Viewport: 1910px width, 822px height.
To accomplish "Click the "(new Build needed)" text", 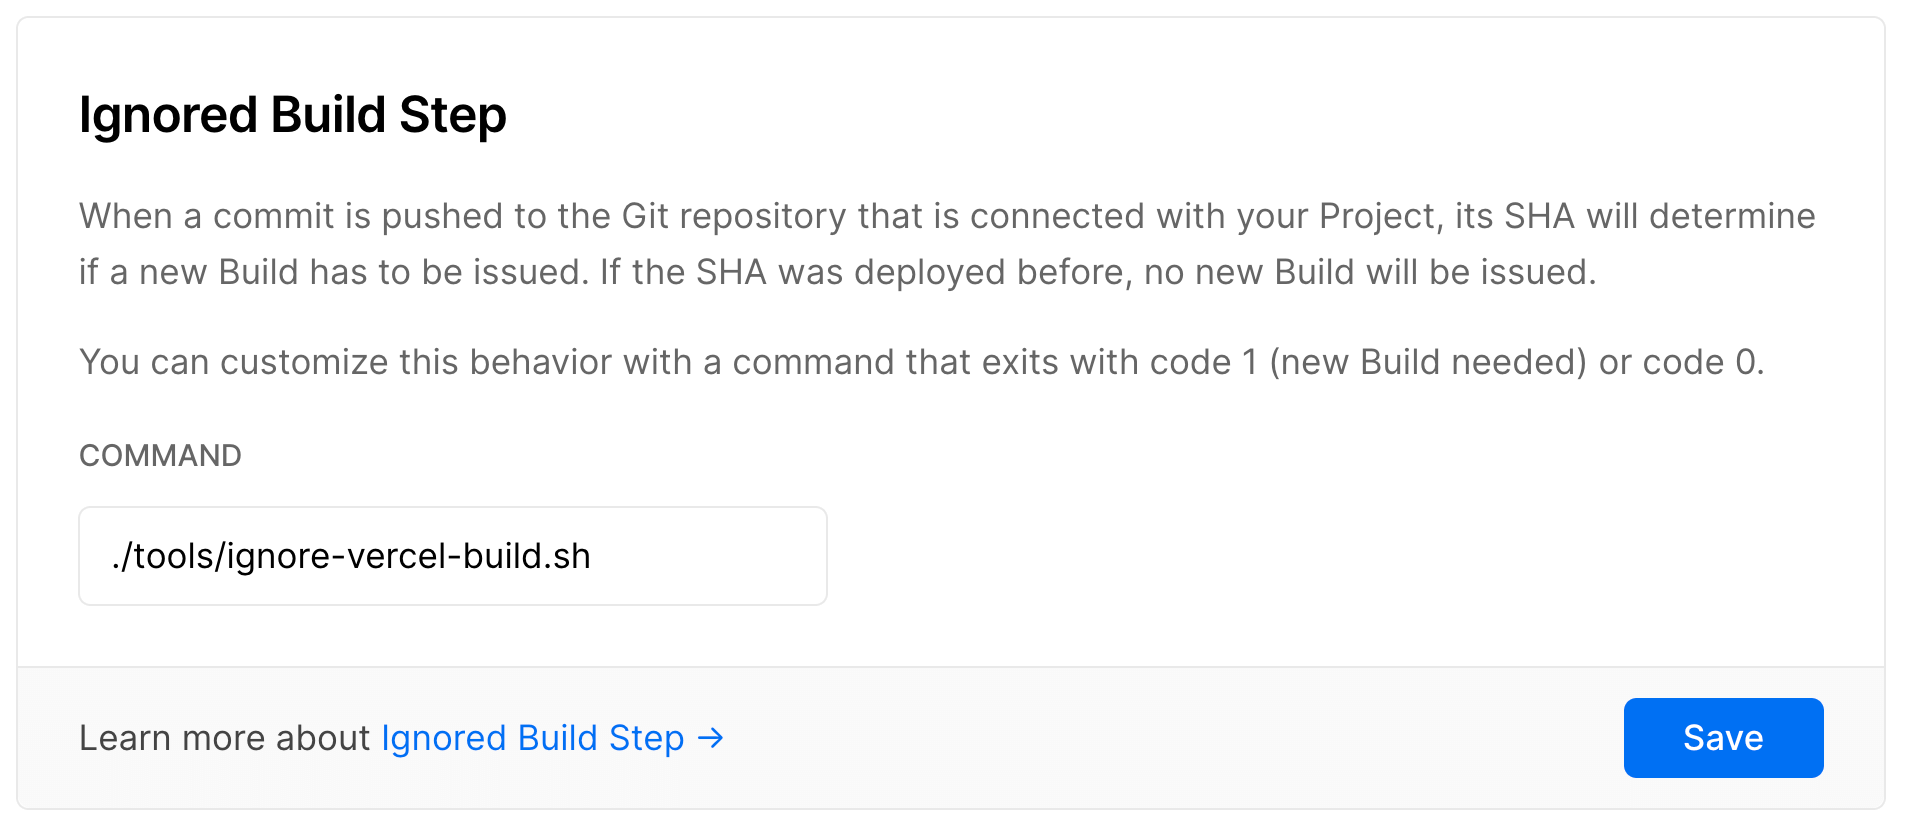I will pyautogui.click(x=1428, y=362).
